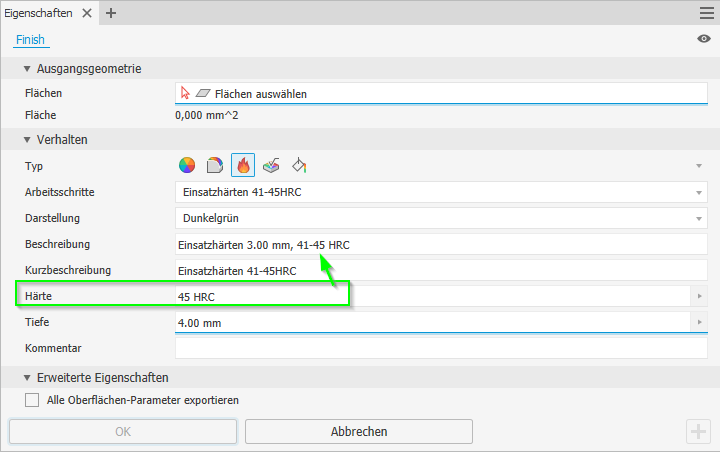
Task: Select the Paint bucket finish type icon
Action: (299, 165)
